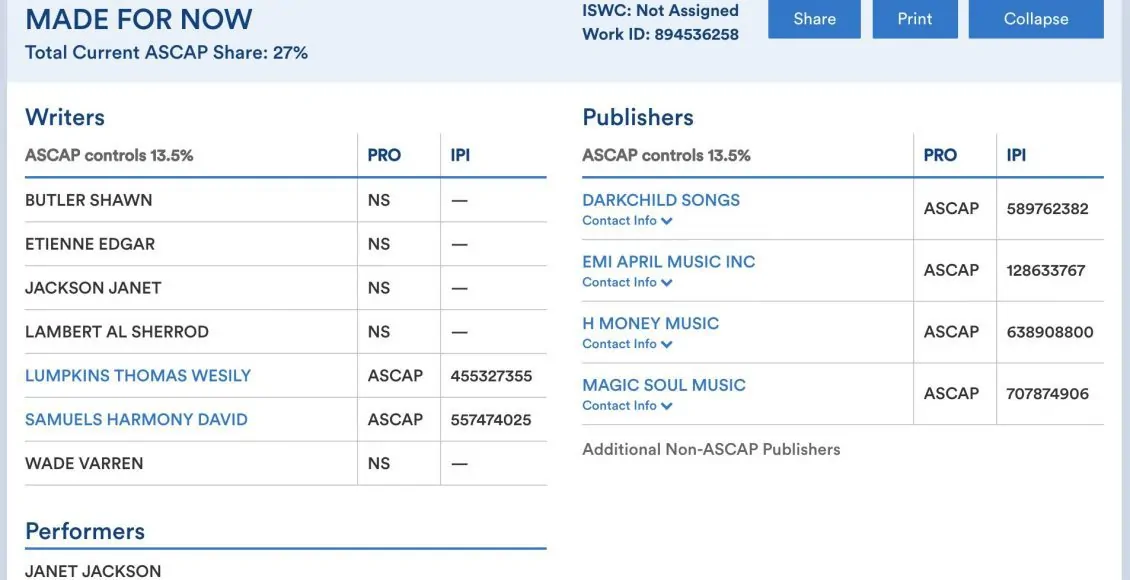This screenshot has width=1130, height=580.
Task: Click the Share button
Action: coord(814,19)
